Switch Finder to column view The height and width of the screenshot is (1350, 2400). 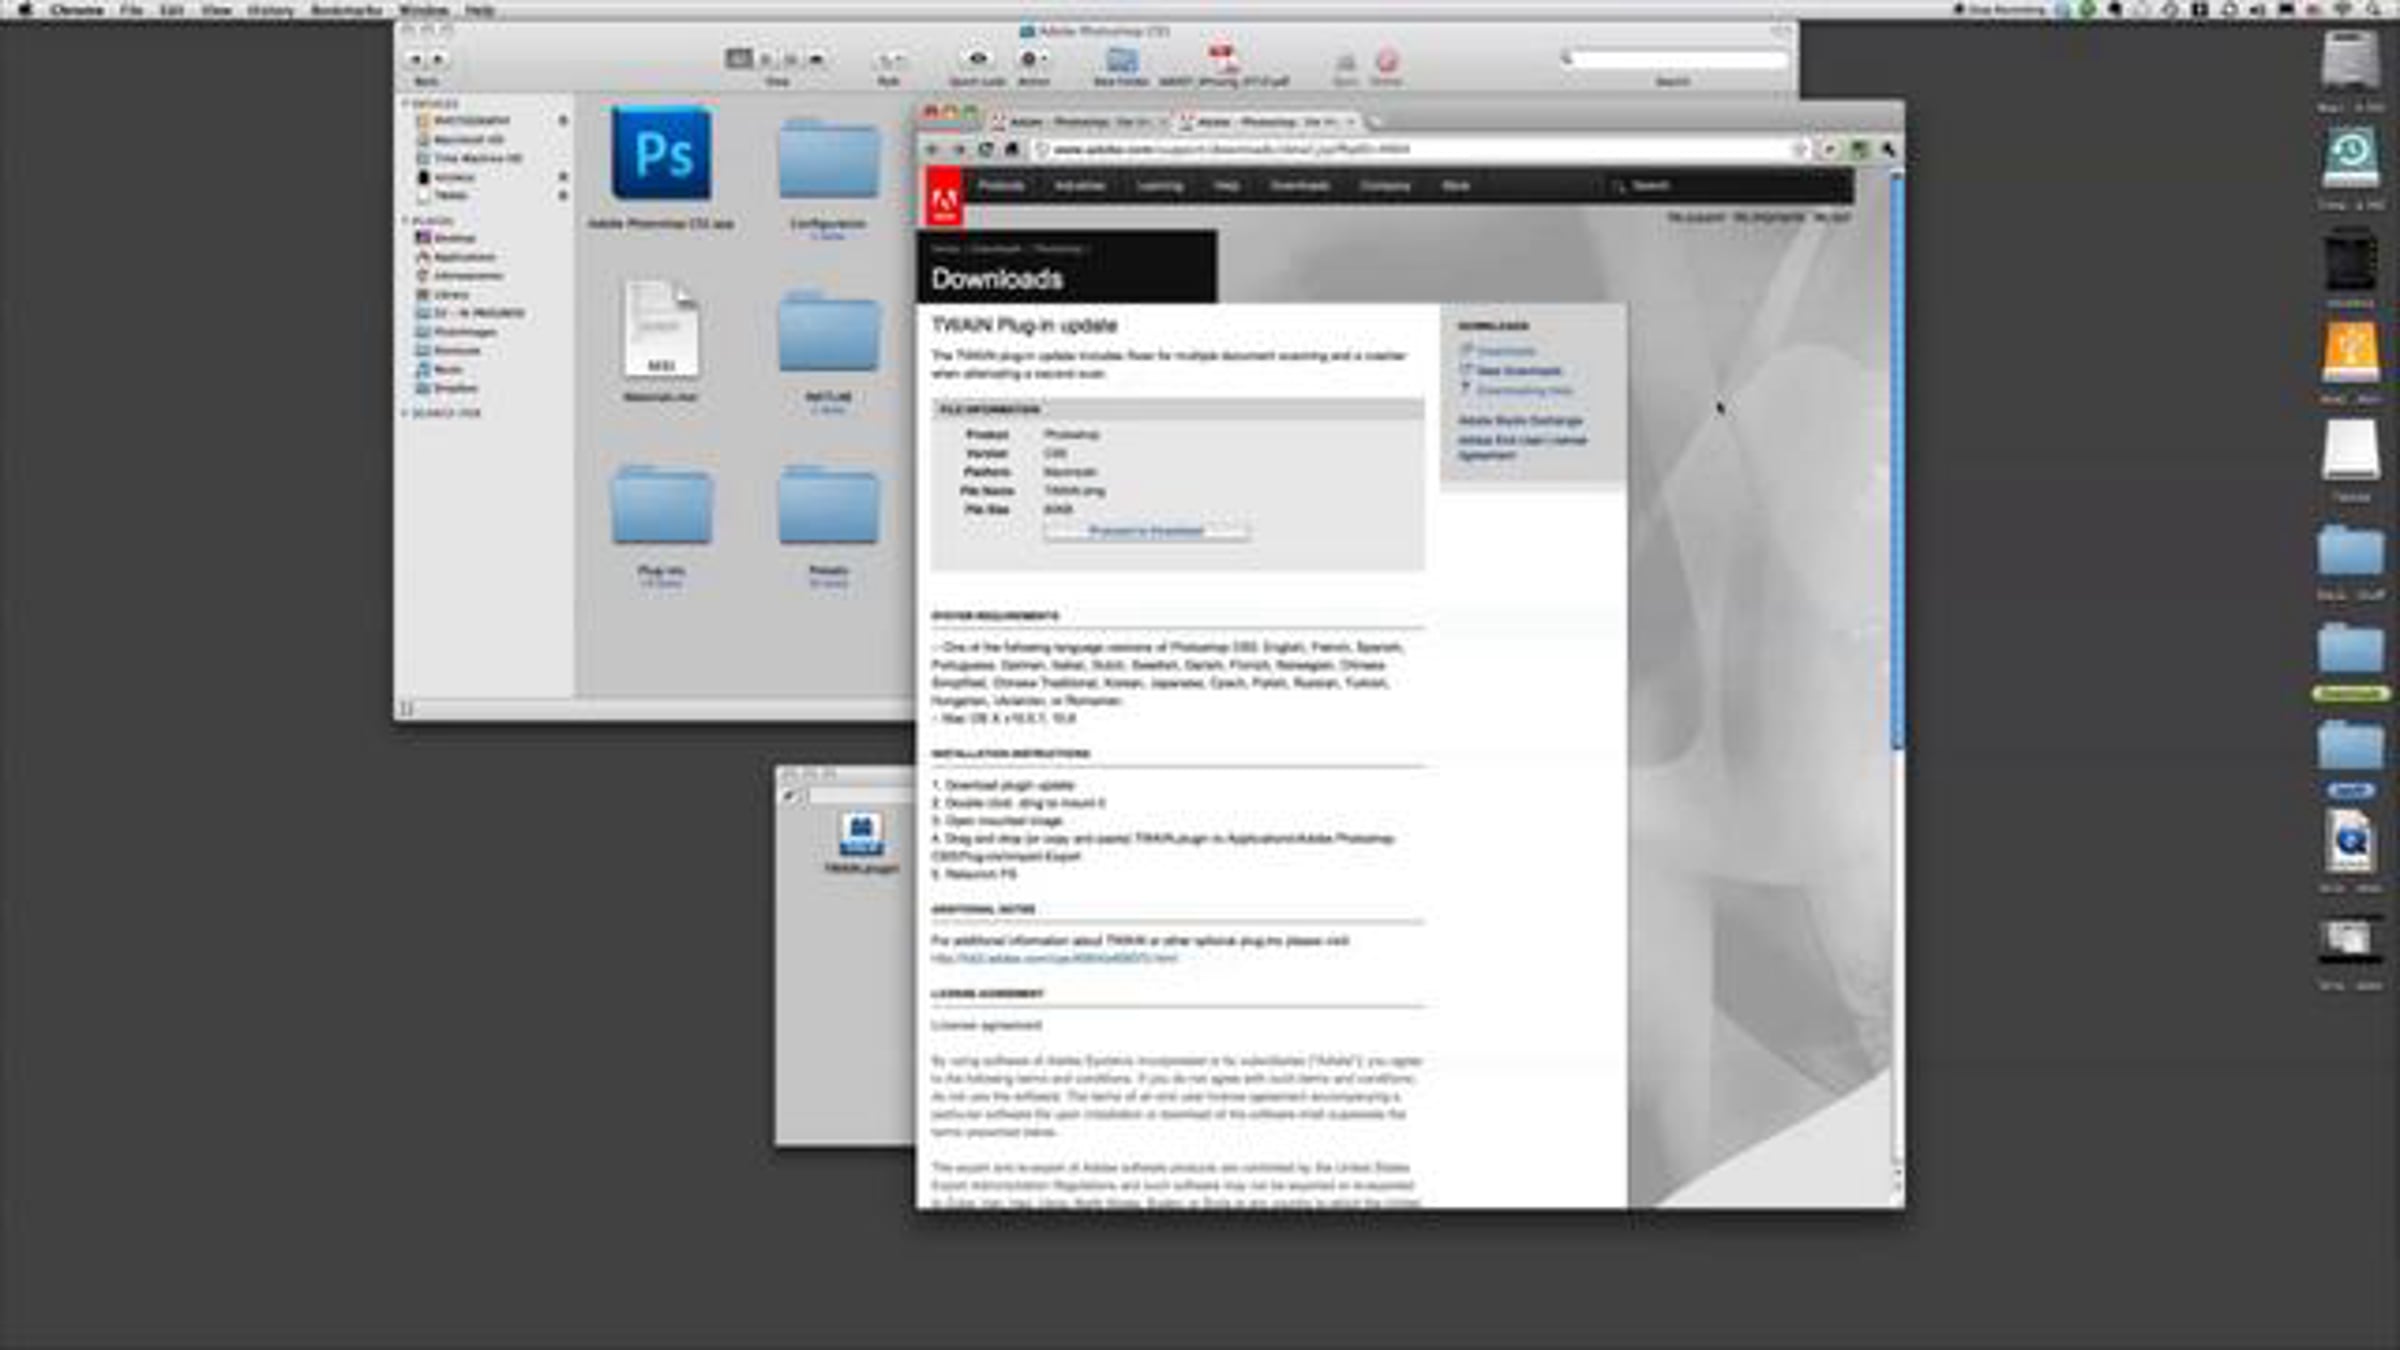click(x=791, y=59)
